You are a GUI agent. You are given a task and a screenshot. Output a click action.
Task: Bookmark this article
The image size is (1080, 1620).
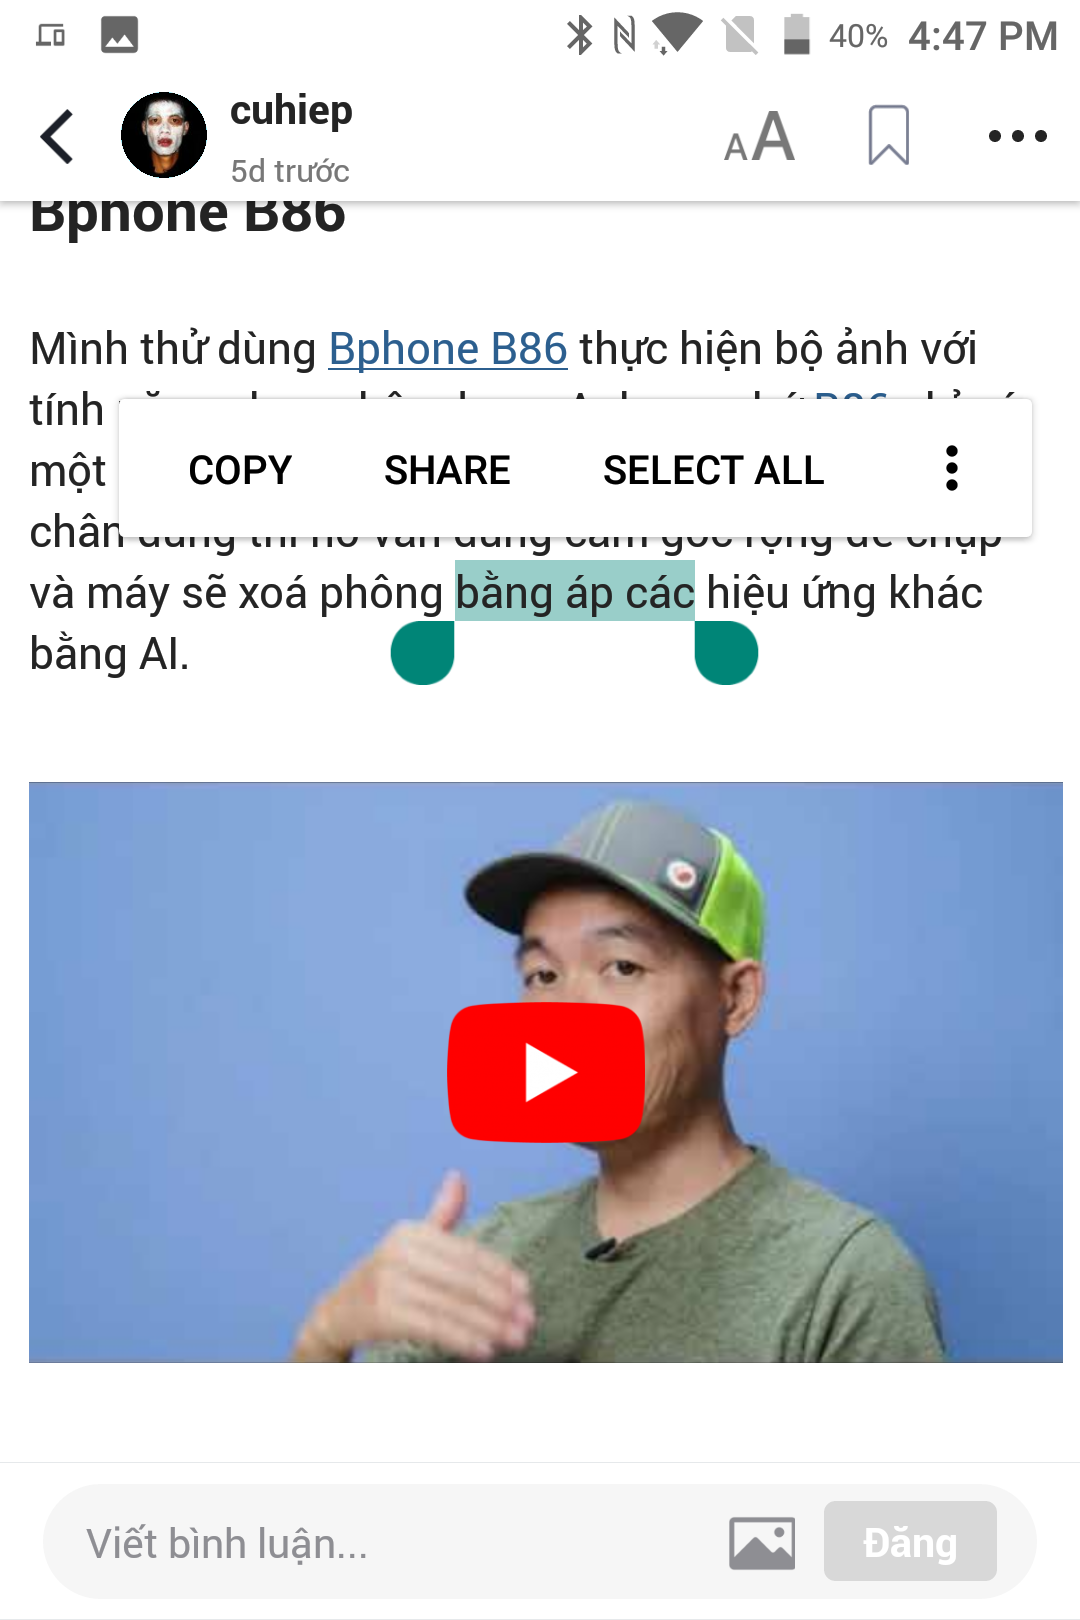pyautogui.click(x=889, y=135)
